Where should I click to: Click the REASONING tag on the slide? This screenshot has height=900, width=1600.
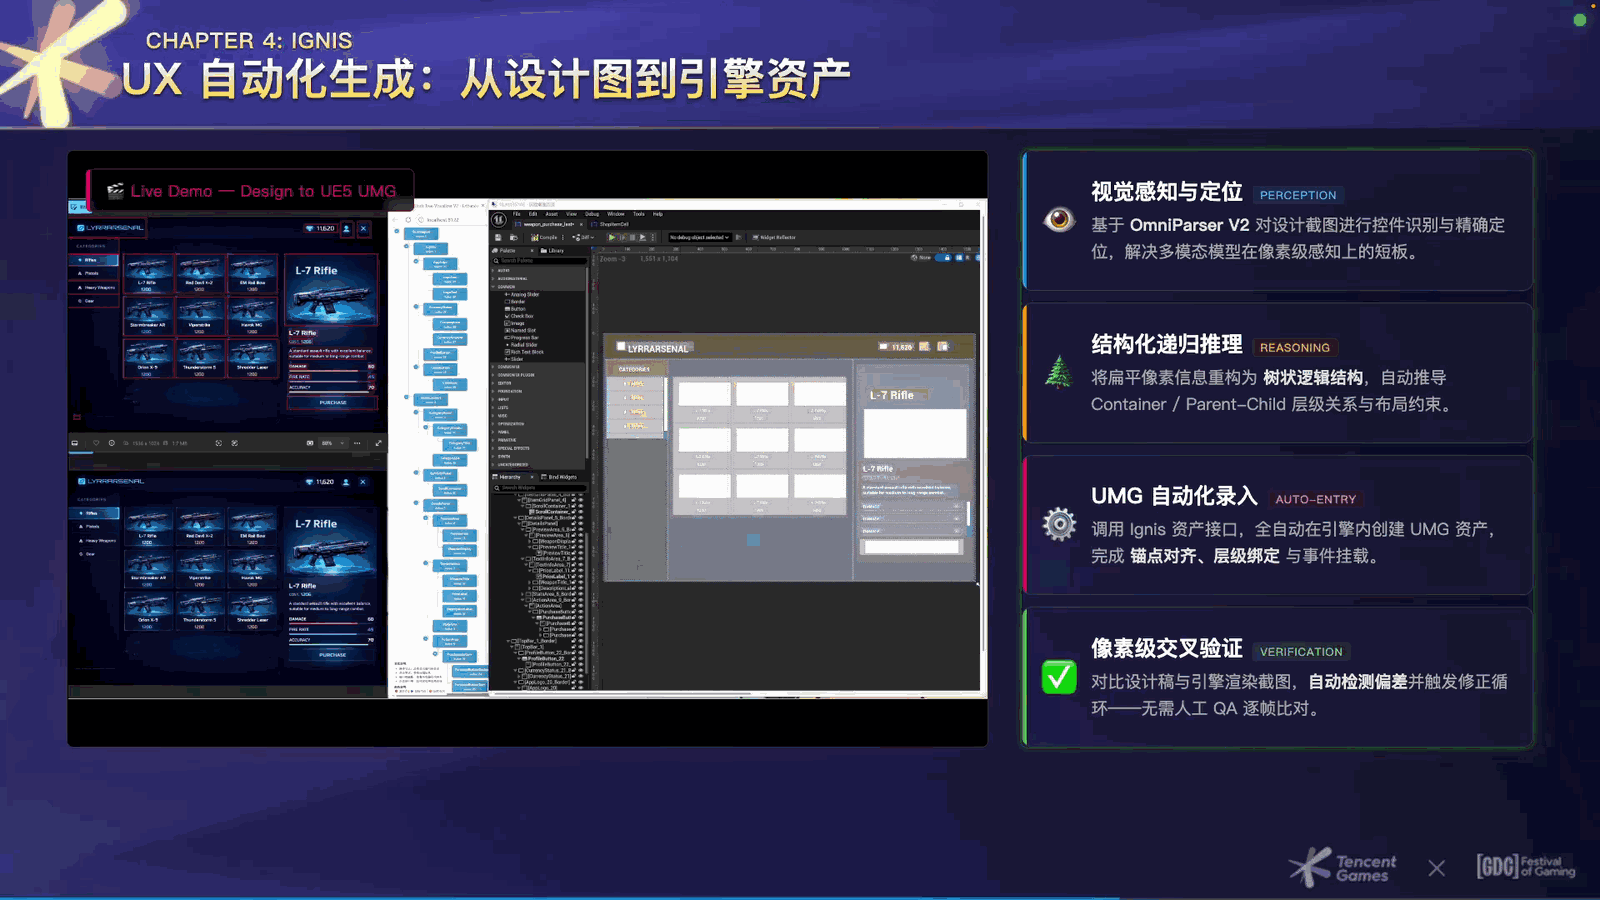click(1295, 348)
